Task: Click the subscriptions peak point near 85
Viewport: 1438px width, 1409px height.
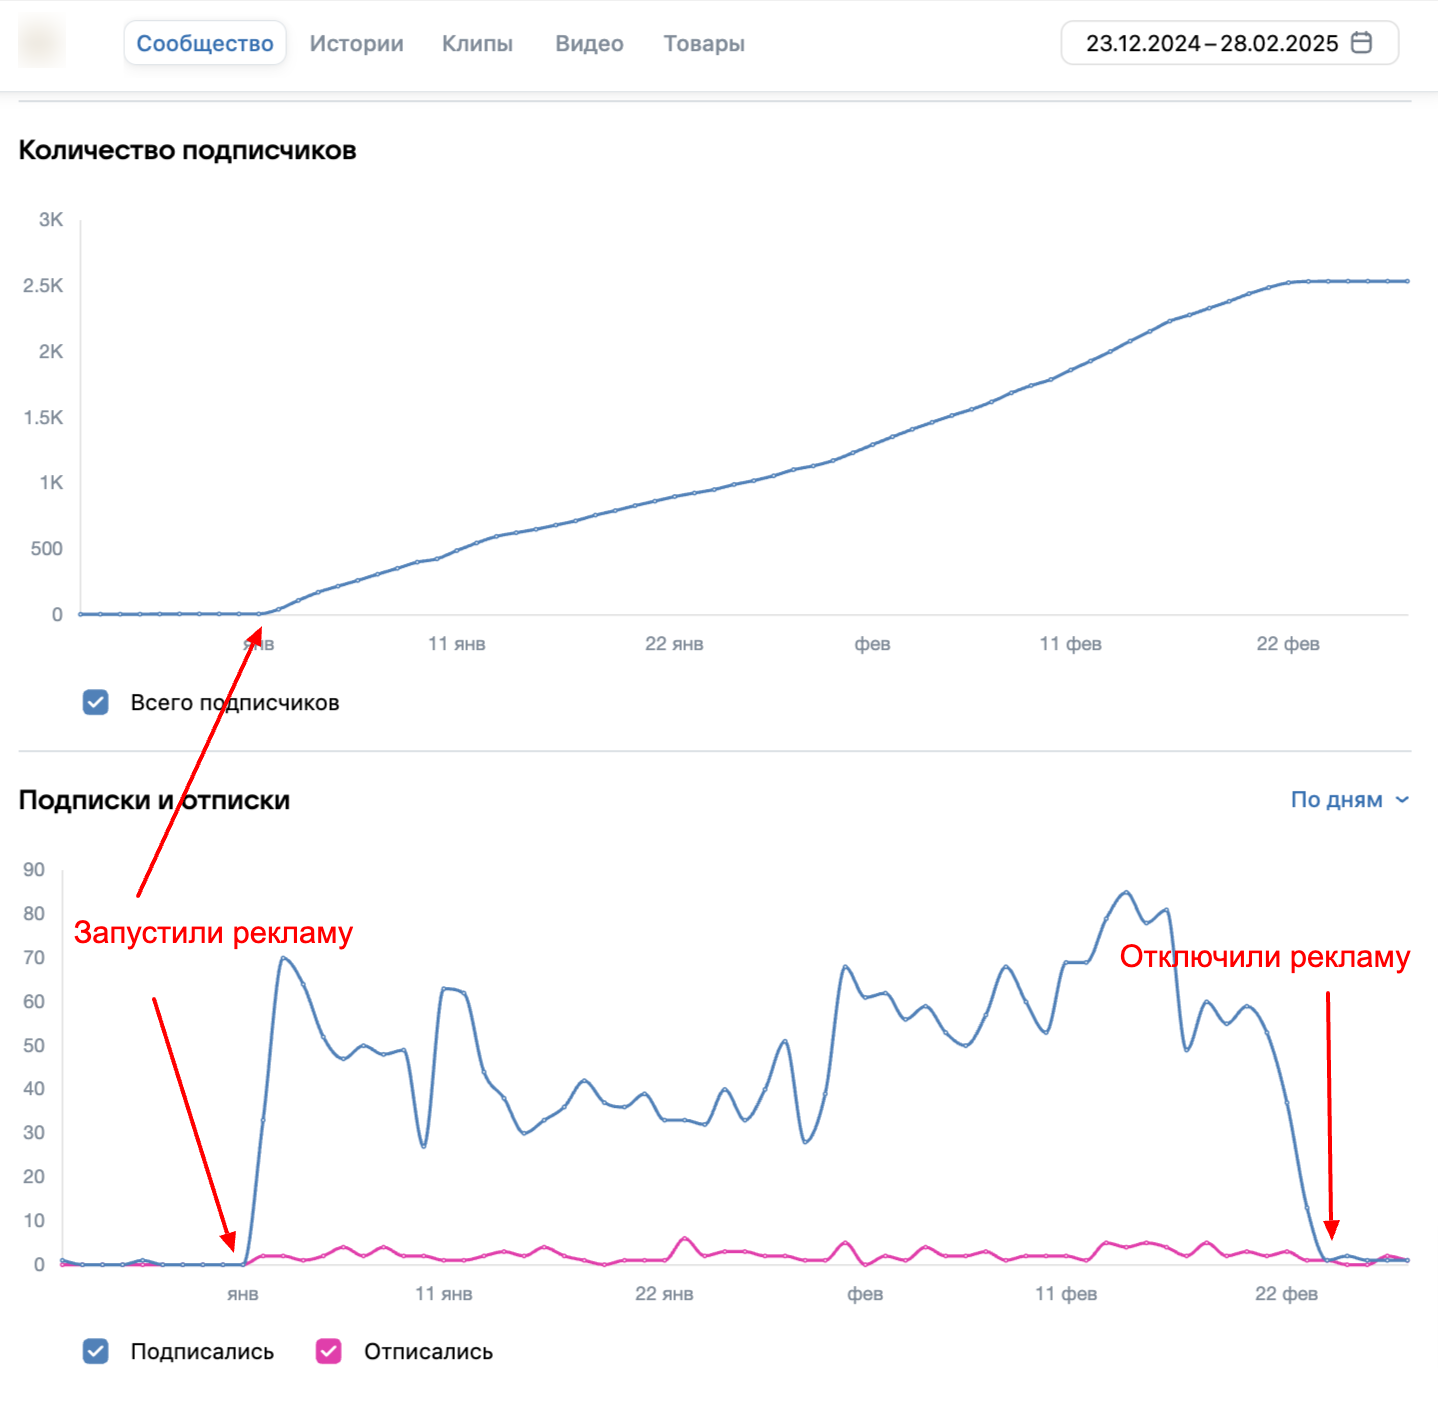Action: coord(1126,892)
